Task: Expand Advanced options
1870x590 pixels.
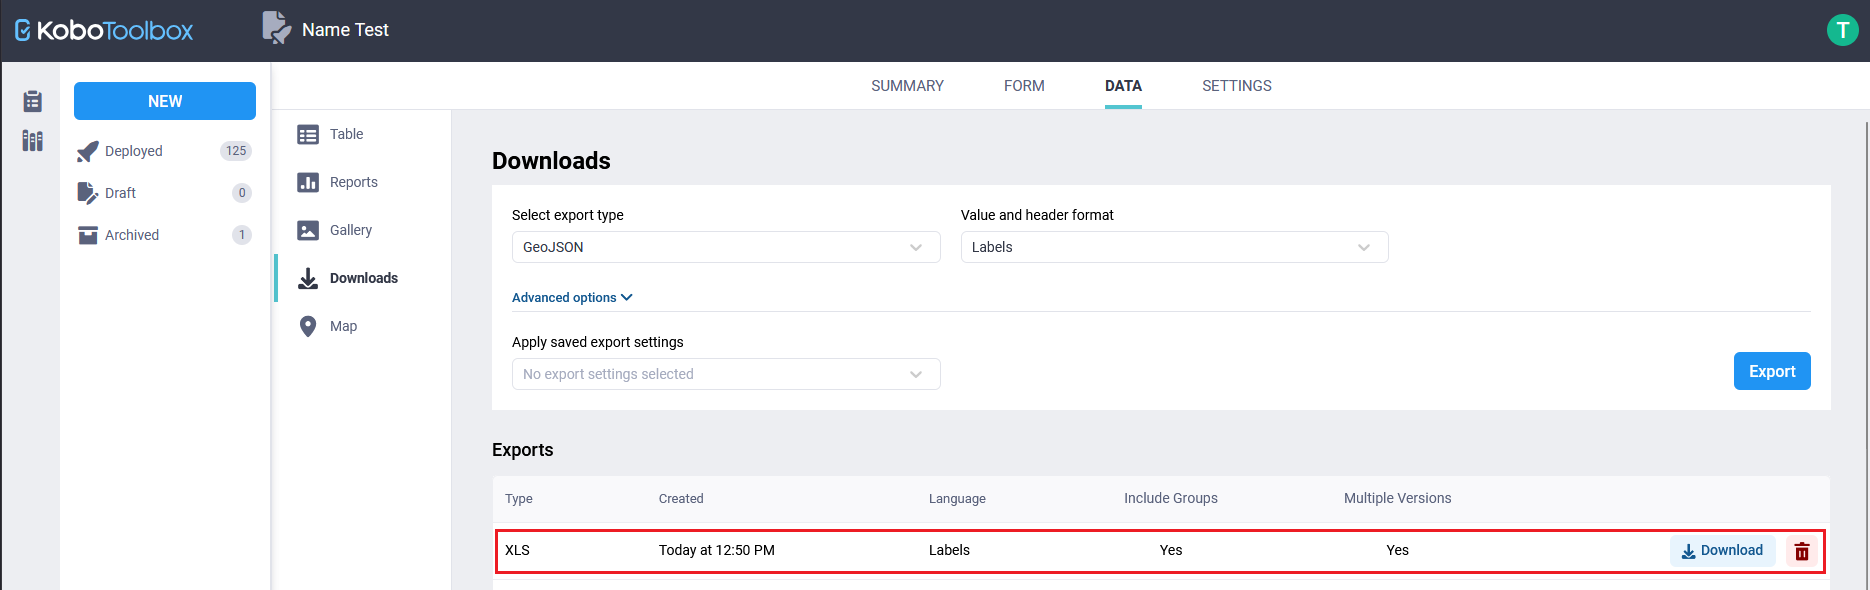Action: click(572, 298)
